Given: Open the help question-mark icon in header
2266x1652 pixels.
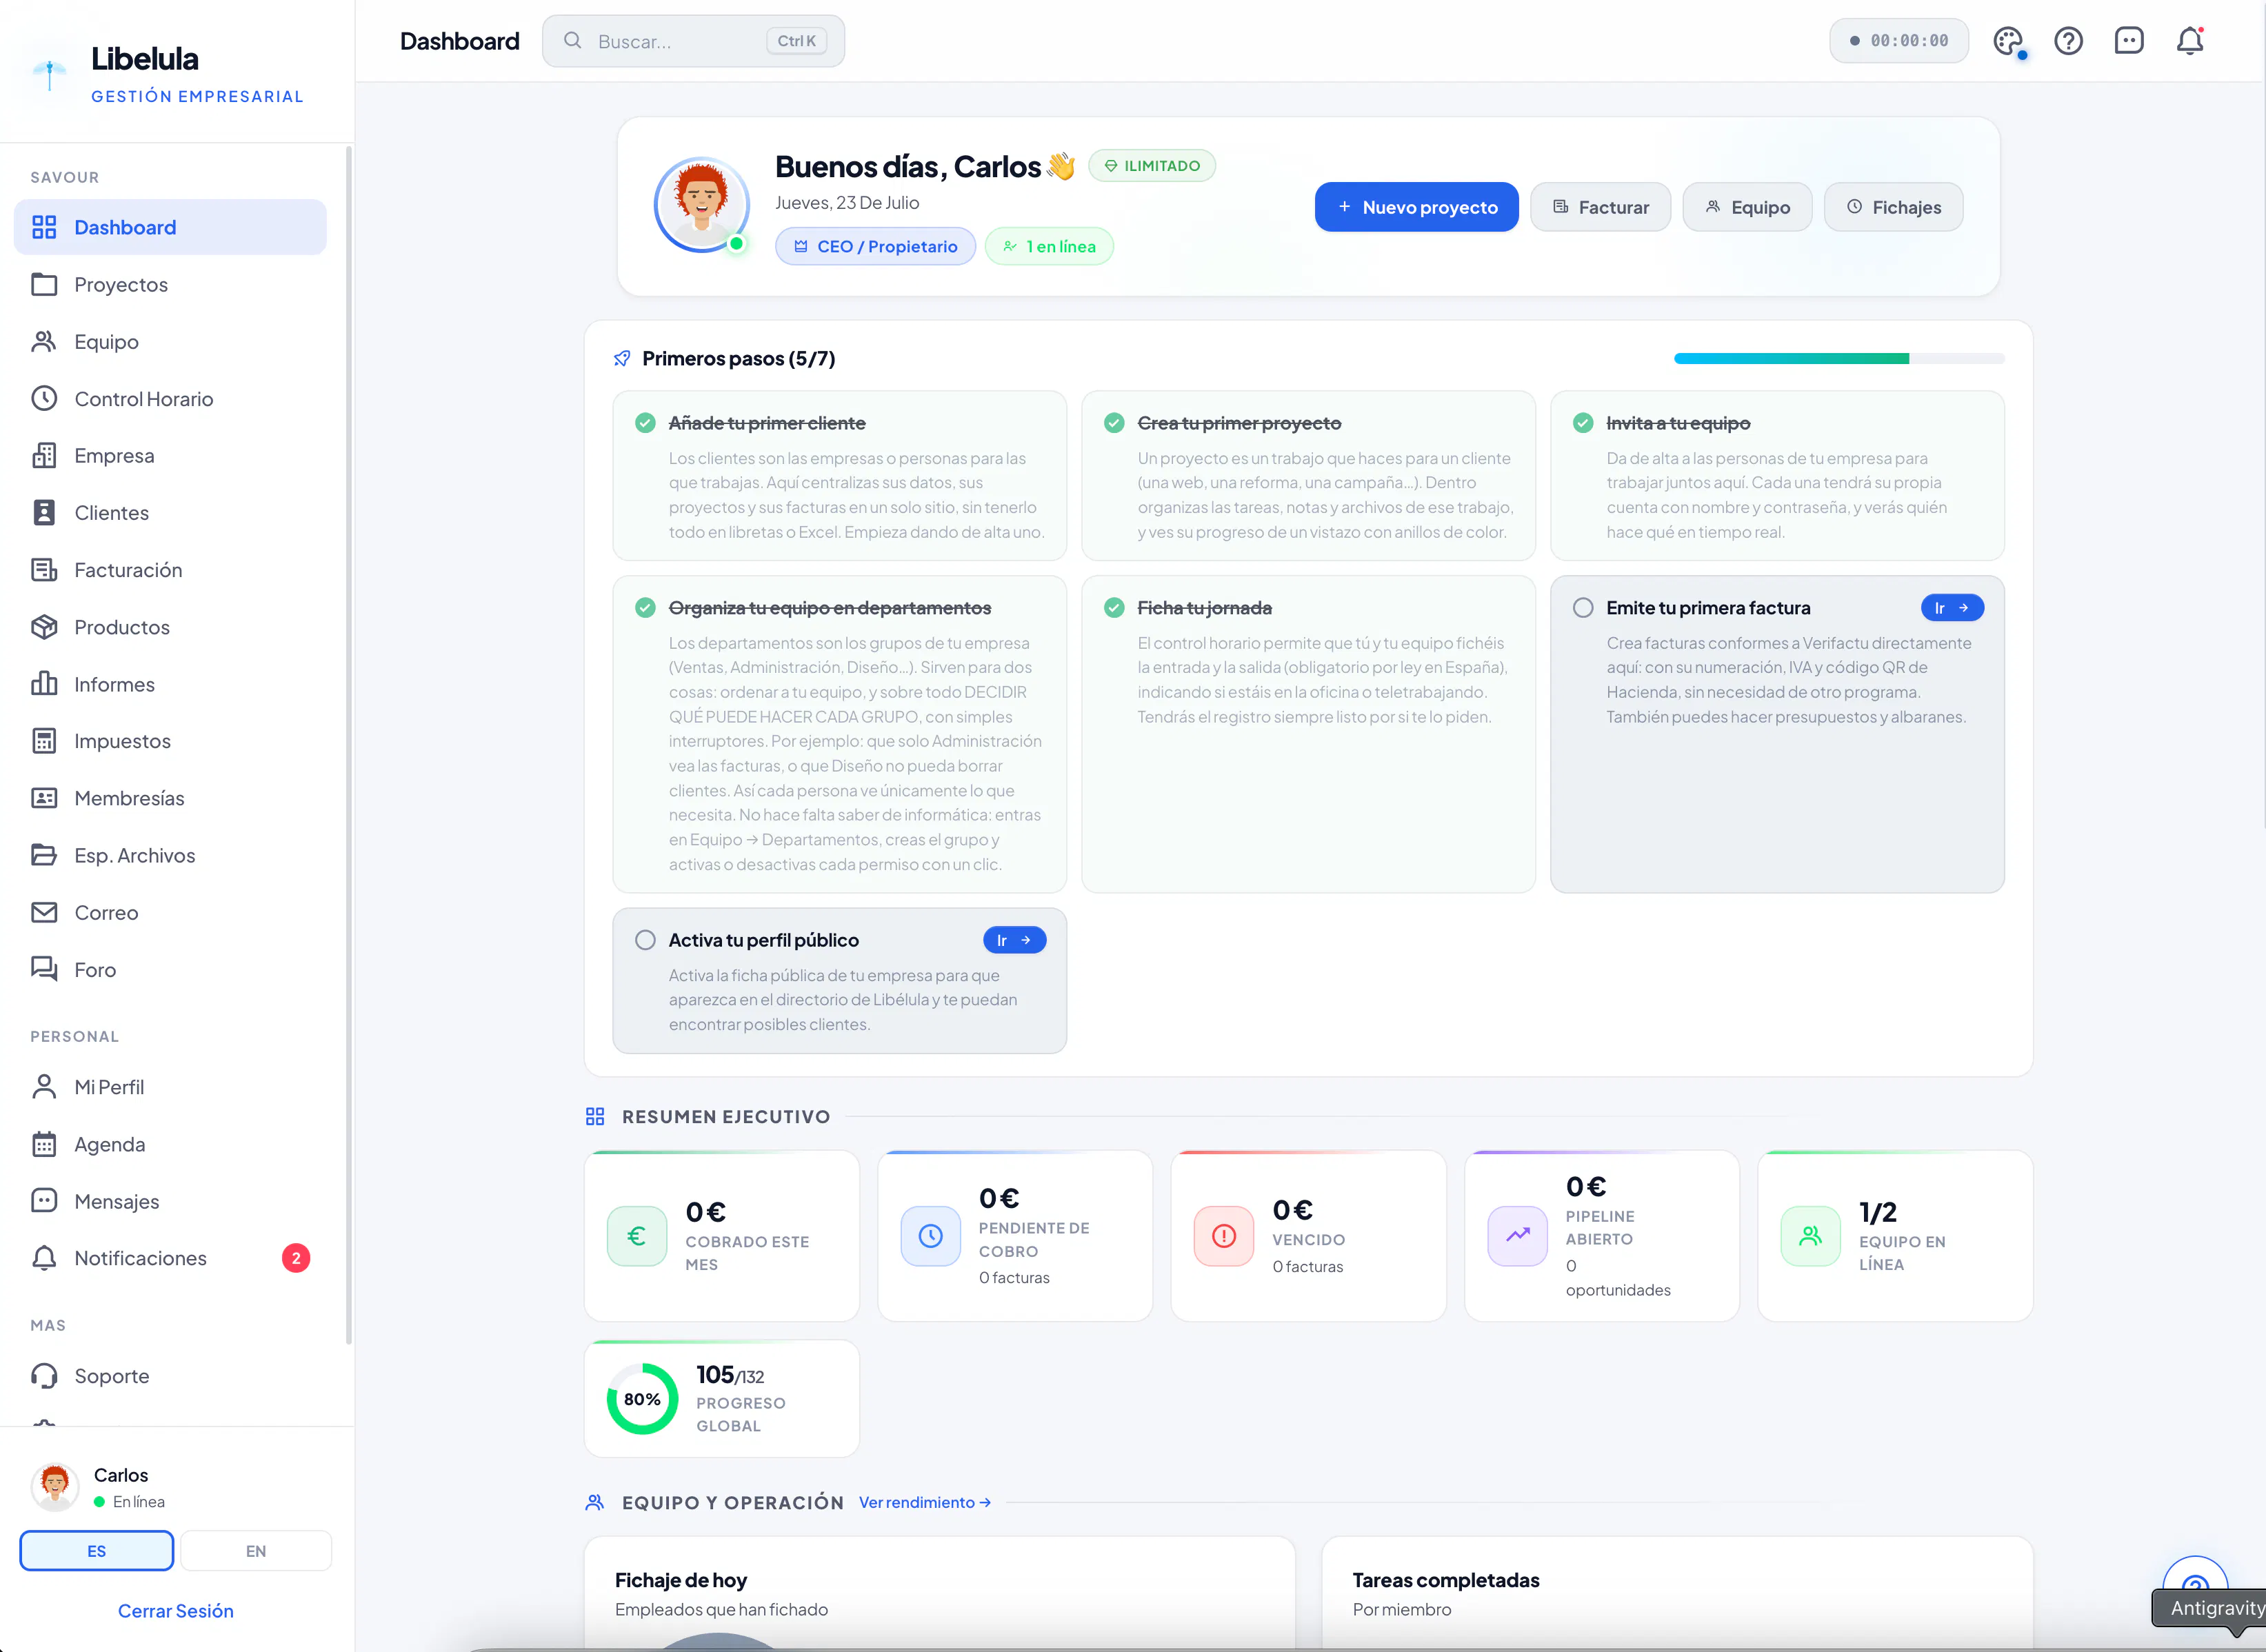Looking at the screenshot, I should pyautogui.click(x=2068, y=41).
